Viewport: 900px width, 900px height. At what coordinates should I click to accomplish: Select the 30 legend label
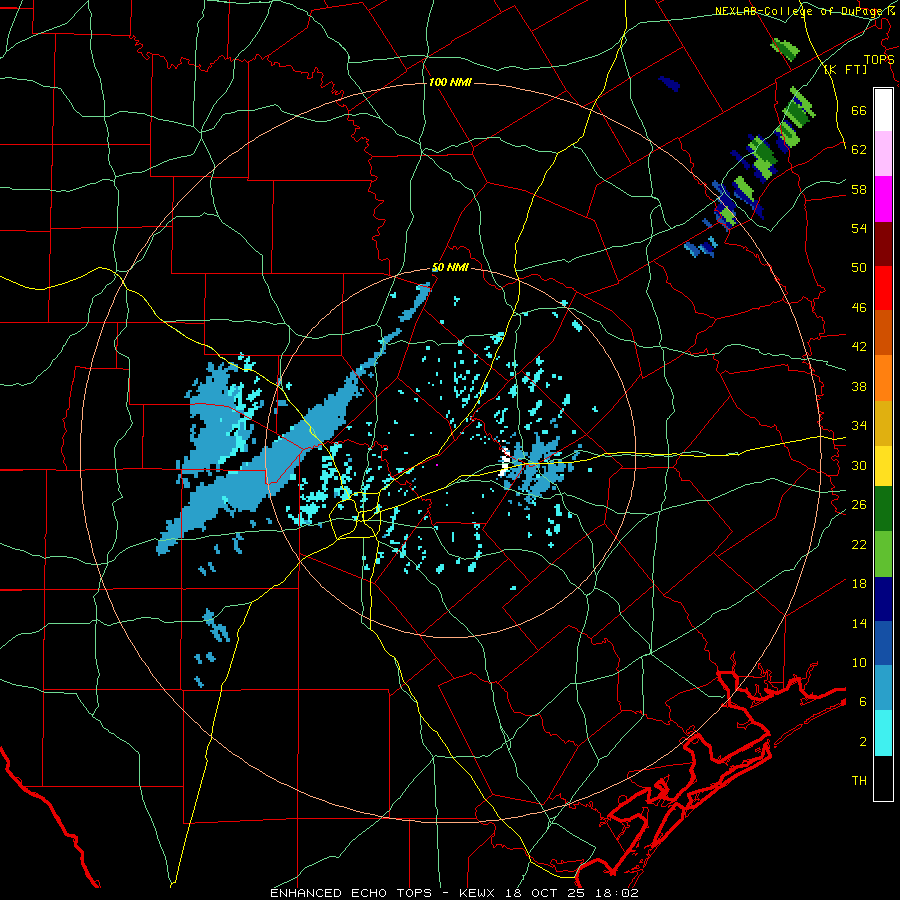click(859, 465)
